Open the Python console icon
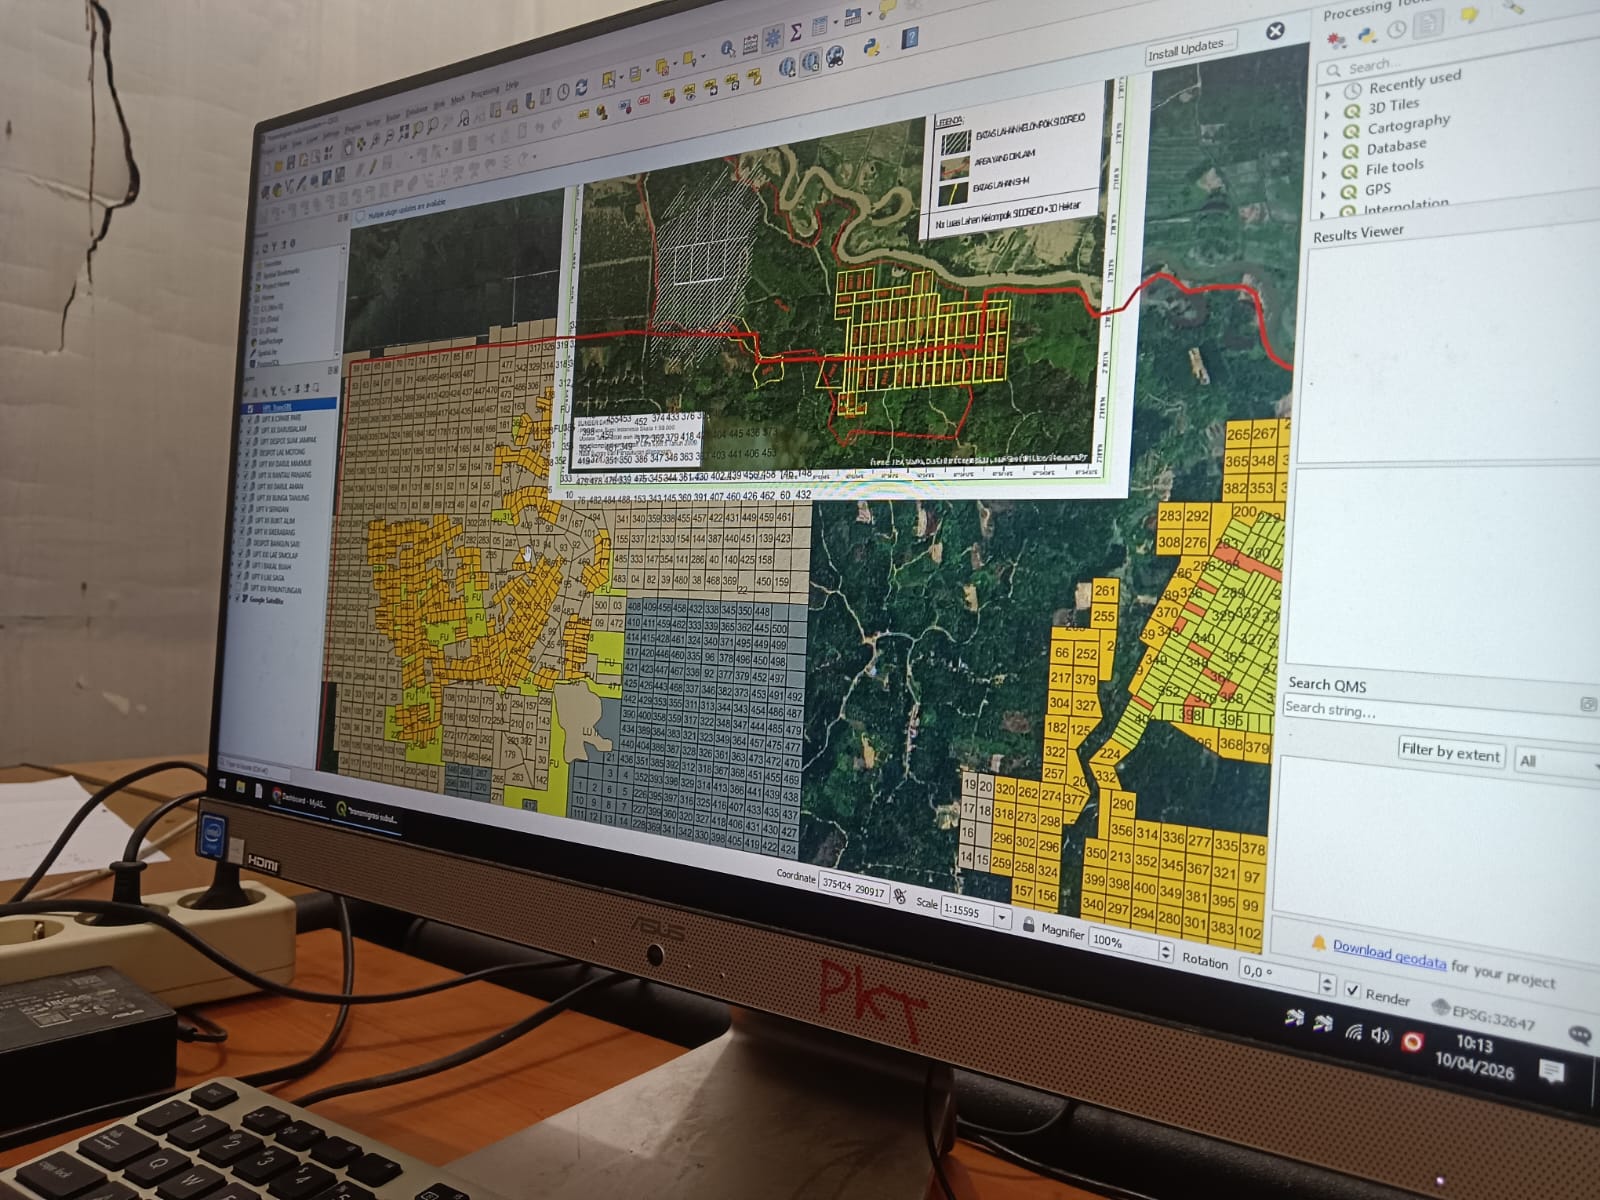 click(x=871, y=47)
